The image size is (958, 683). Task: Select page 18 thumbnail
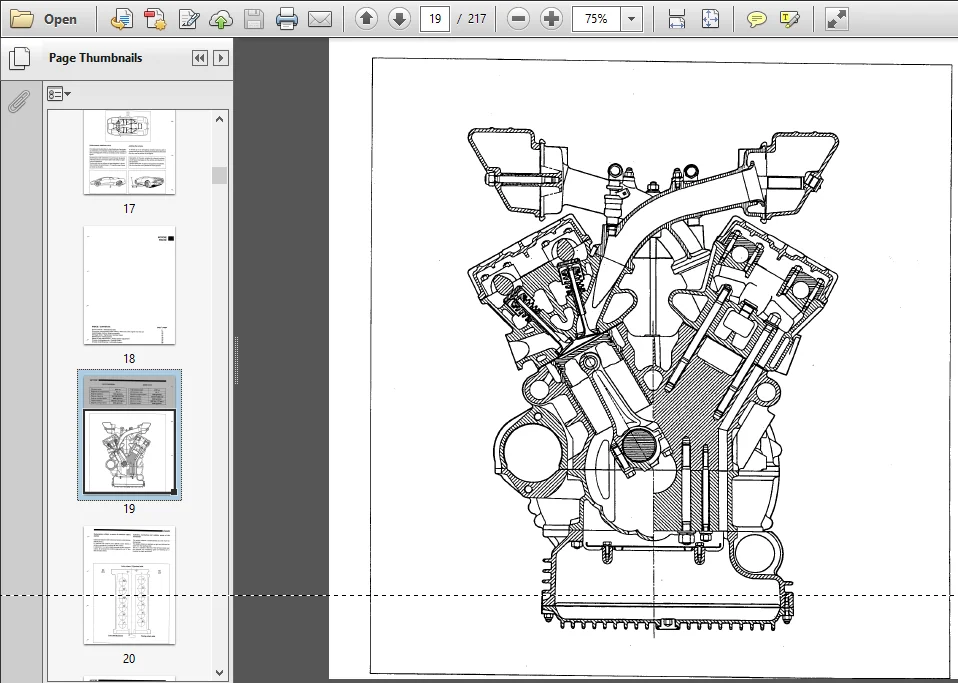click(x=130, y=285)
